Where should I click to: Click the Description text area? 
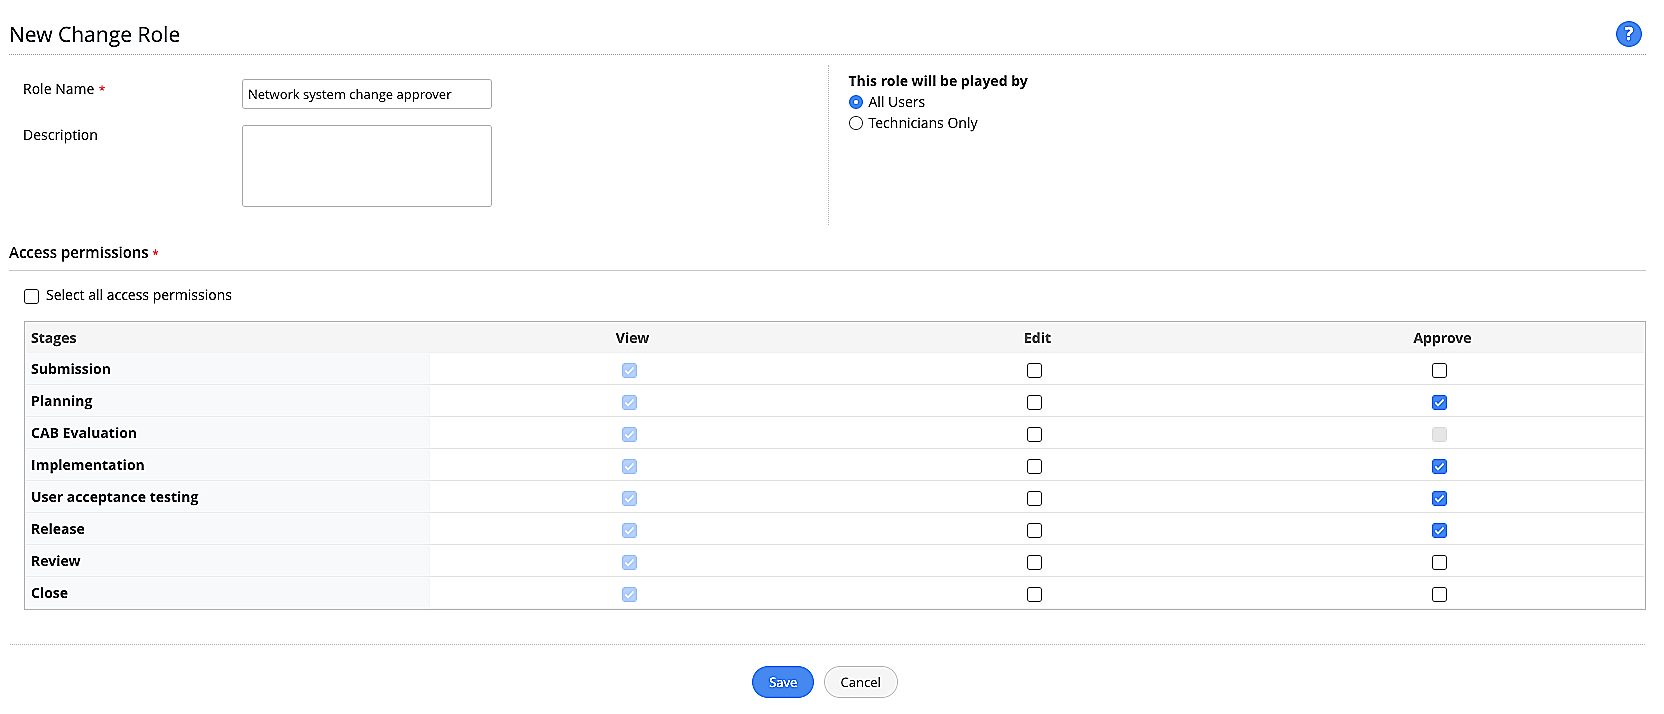[x=366, y=166]
